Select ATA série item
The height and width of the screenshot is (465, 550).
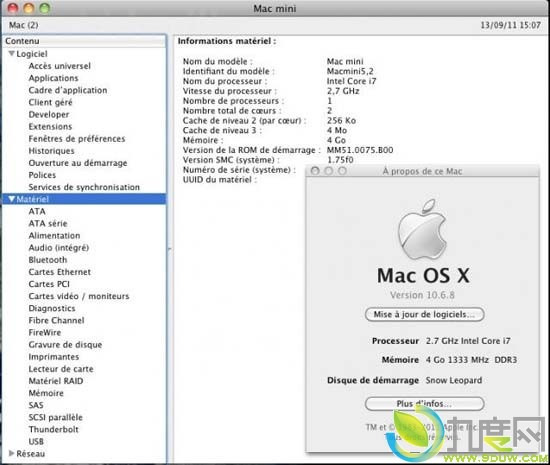click(48, 223)
